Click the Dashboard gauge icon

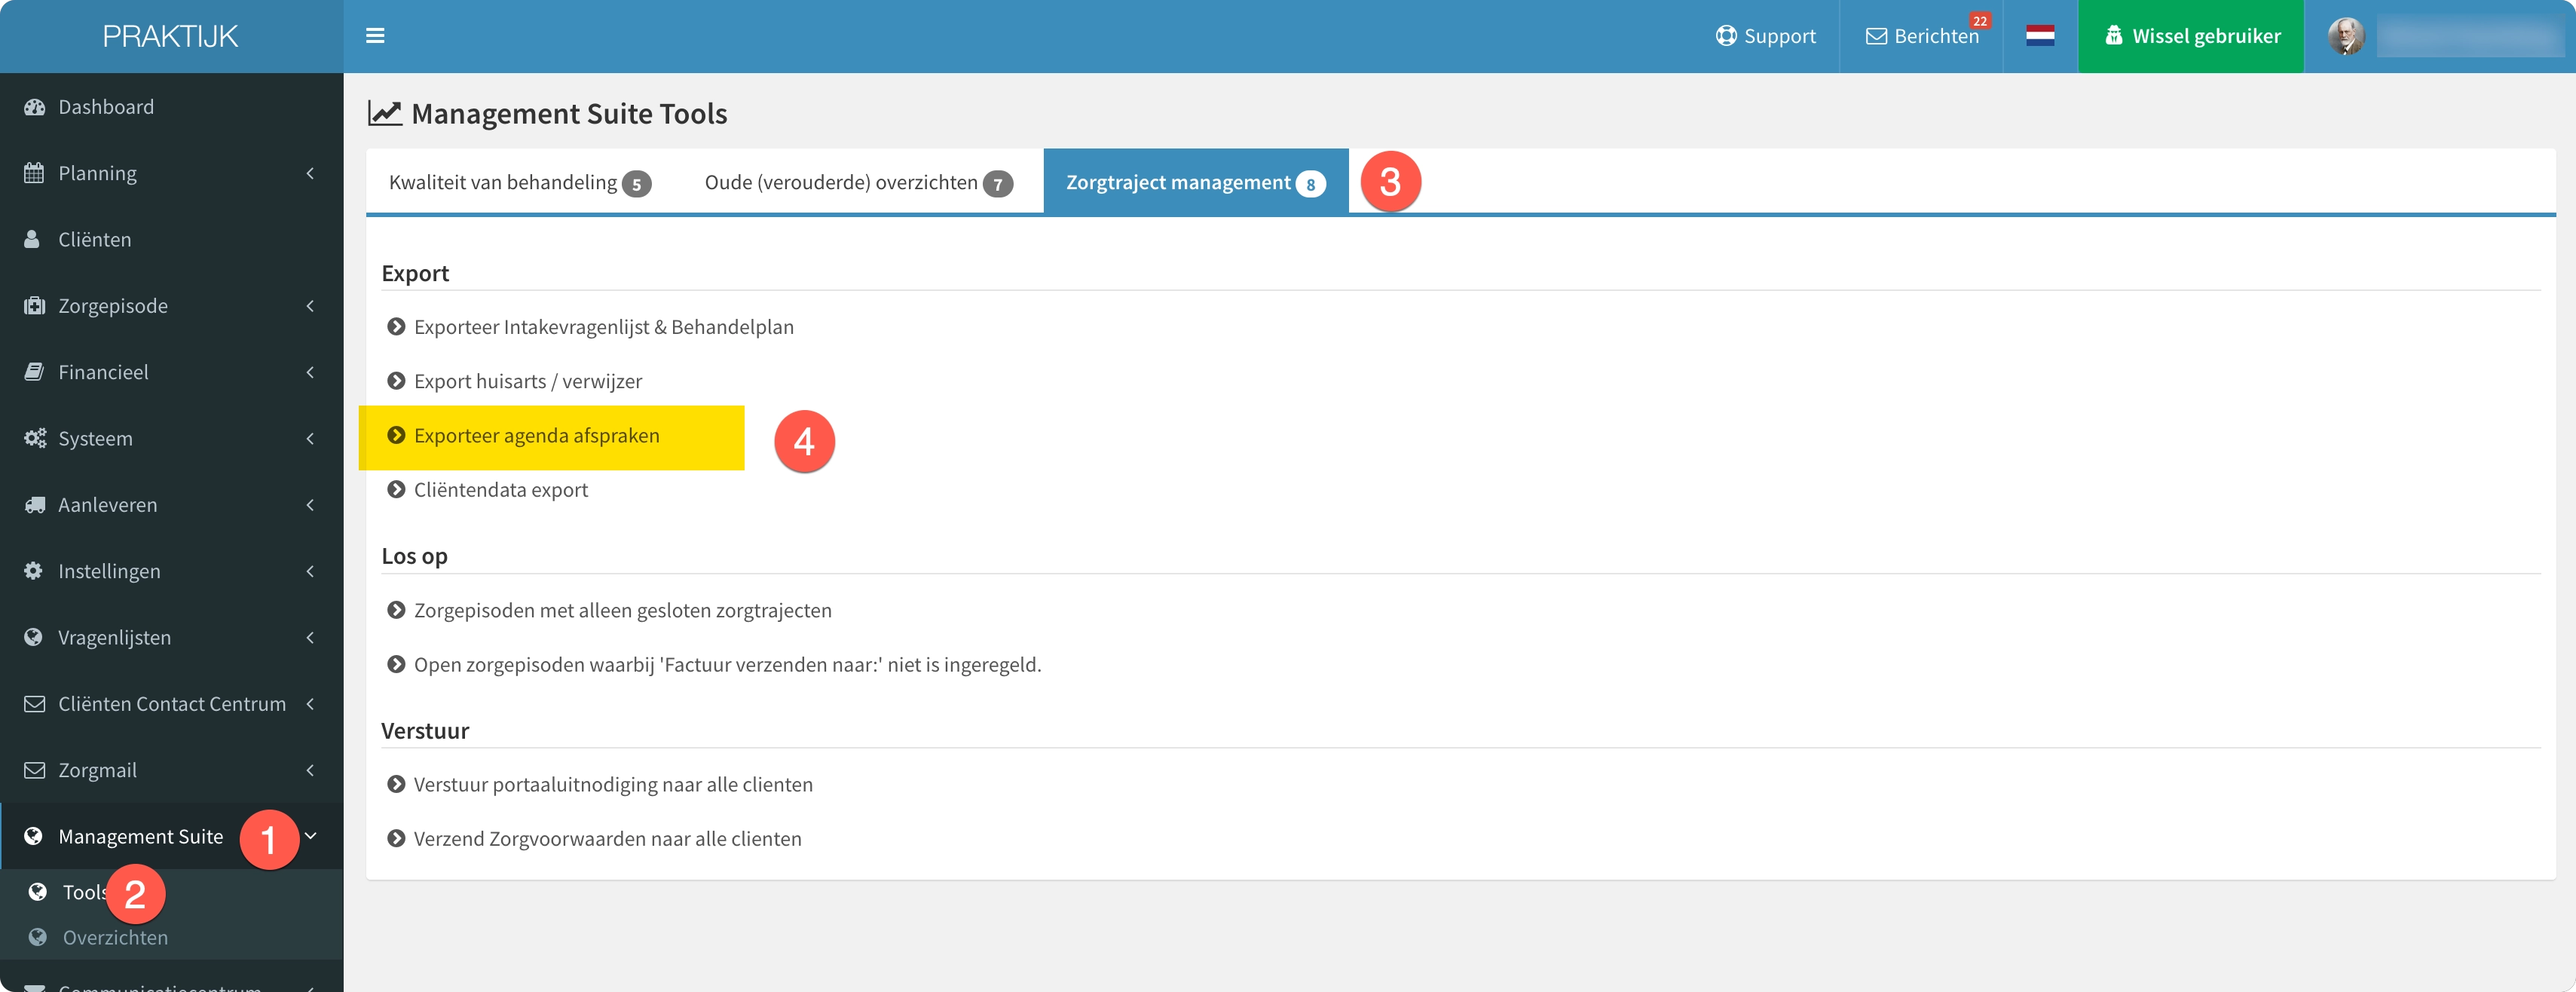point(34,107)
